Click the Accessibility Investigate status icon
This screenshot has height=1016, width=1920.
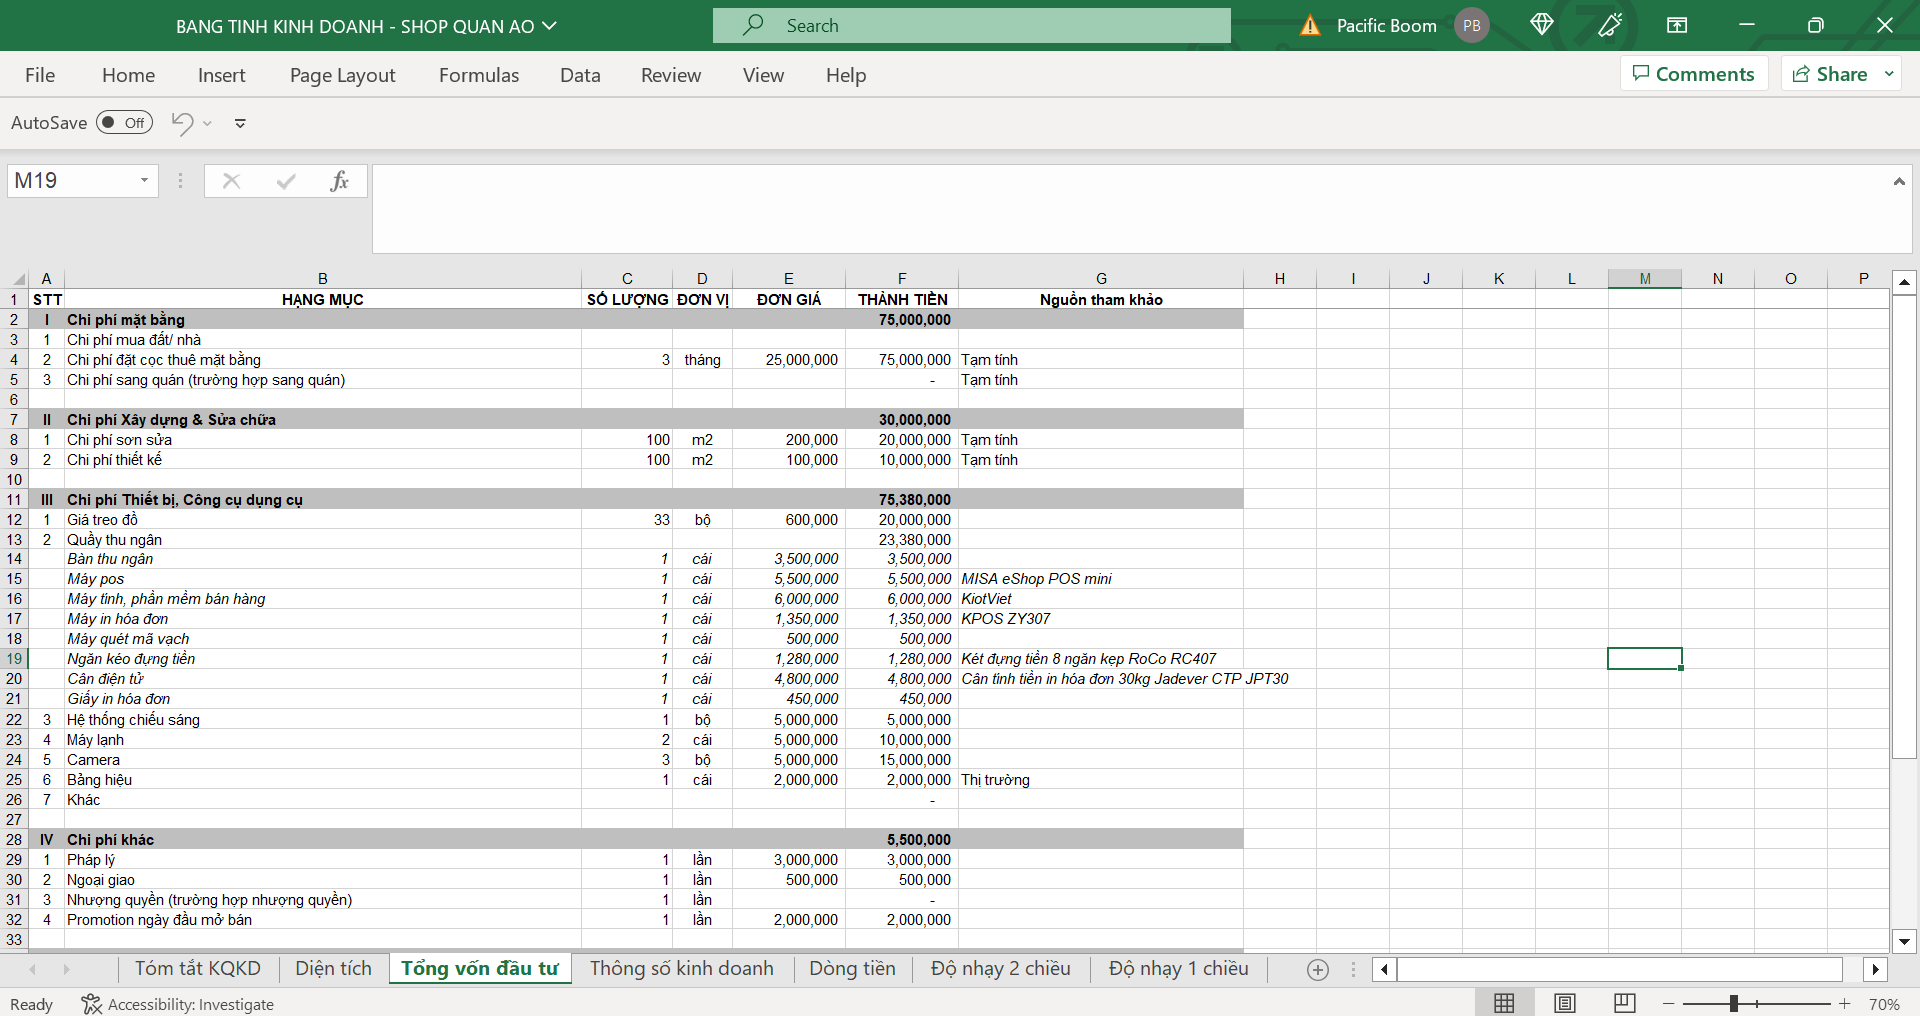point(91,1004)
